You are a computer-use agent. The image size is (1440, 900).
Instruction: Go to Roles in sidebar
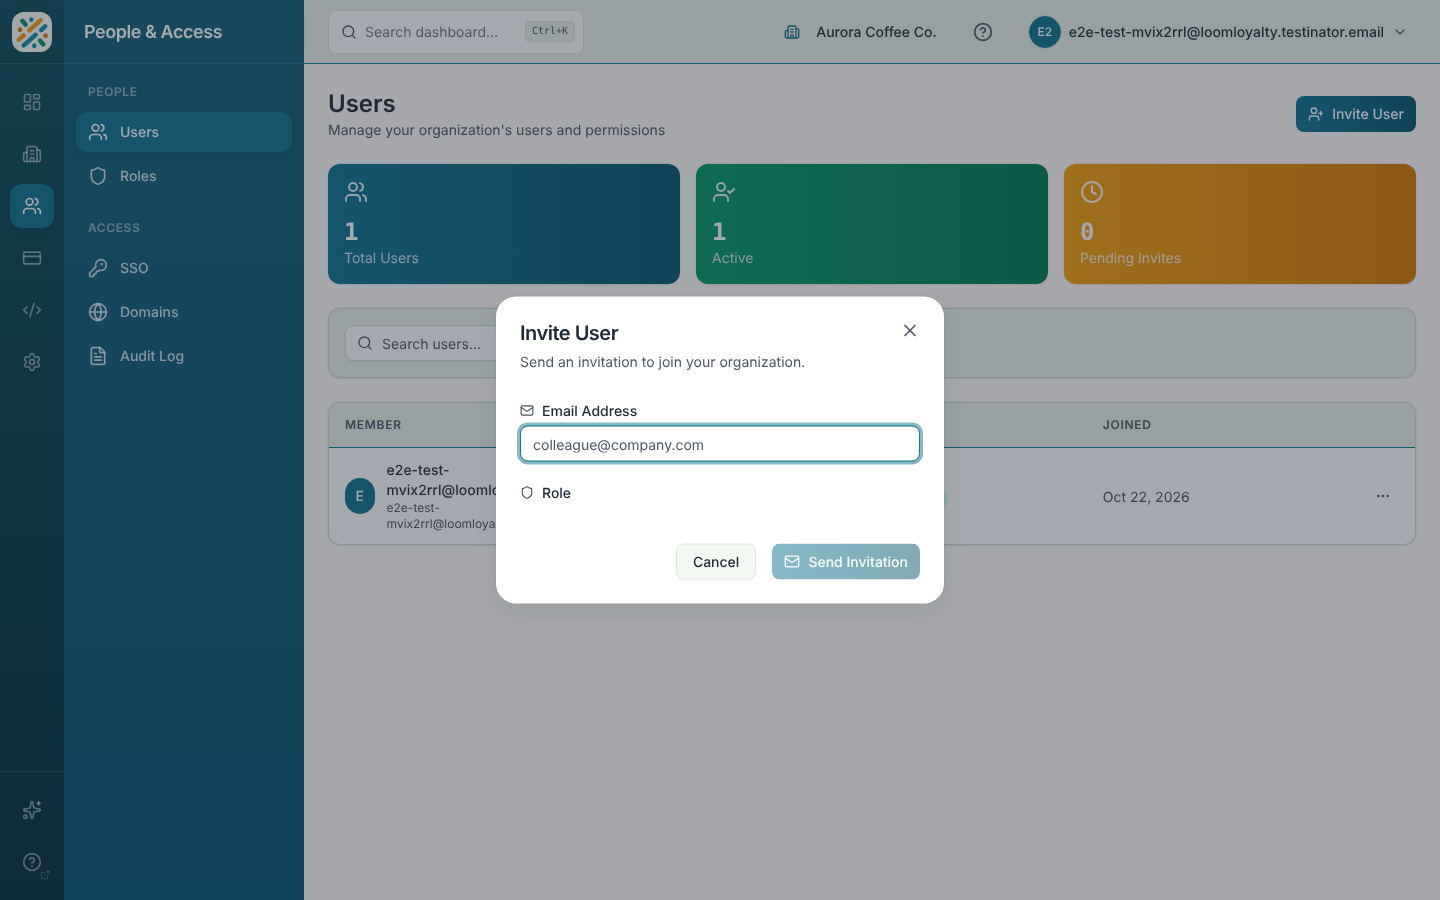184,176
